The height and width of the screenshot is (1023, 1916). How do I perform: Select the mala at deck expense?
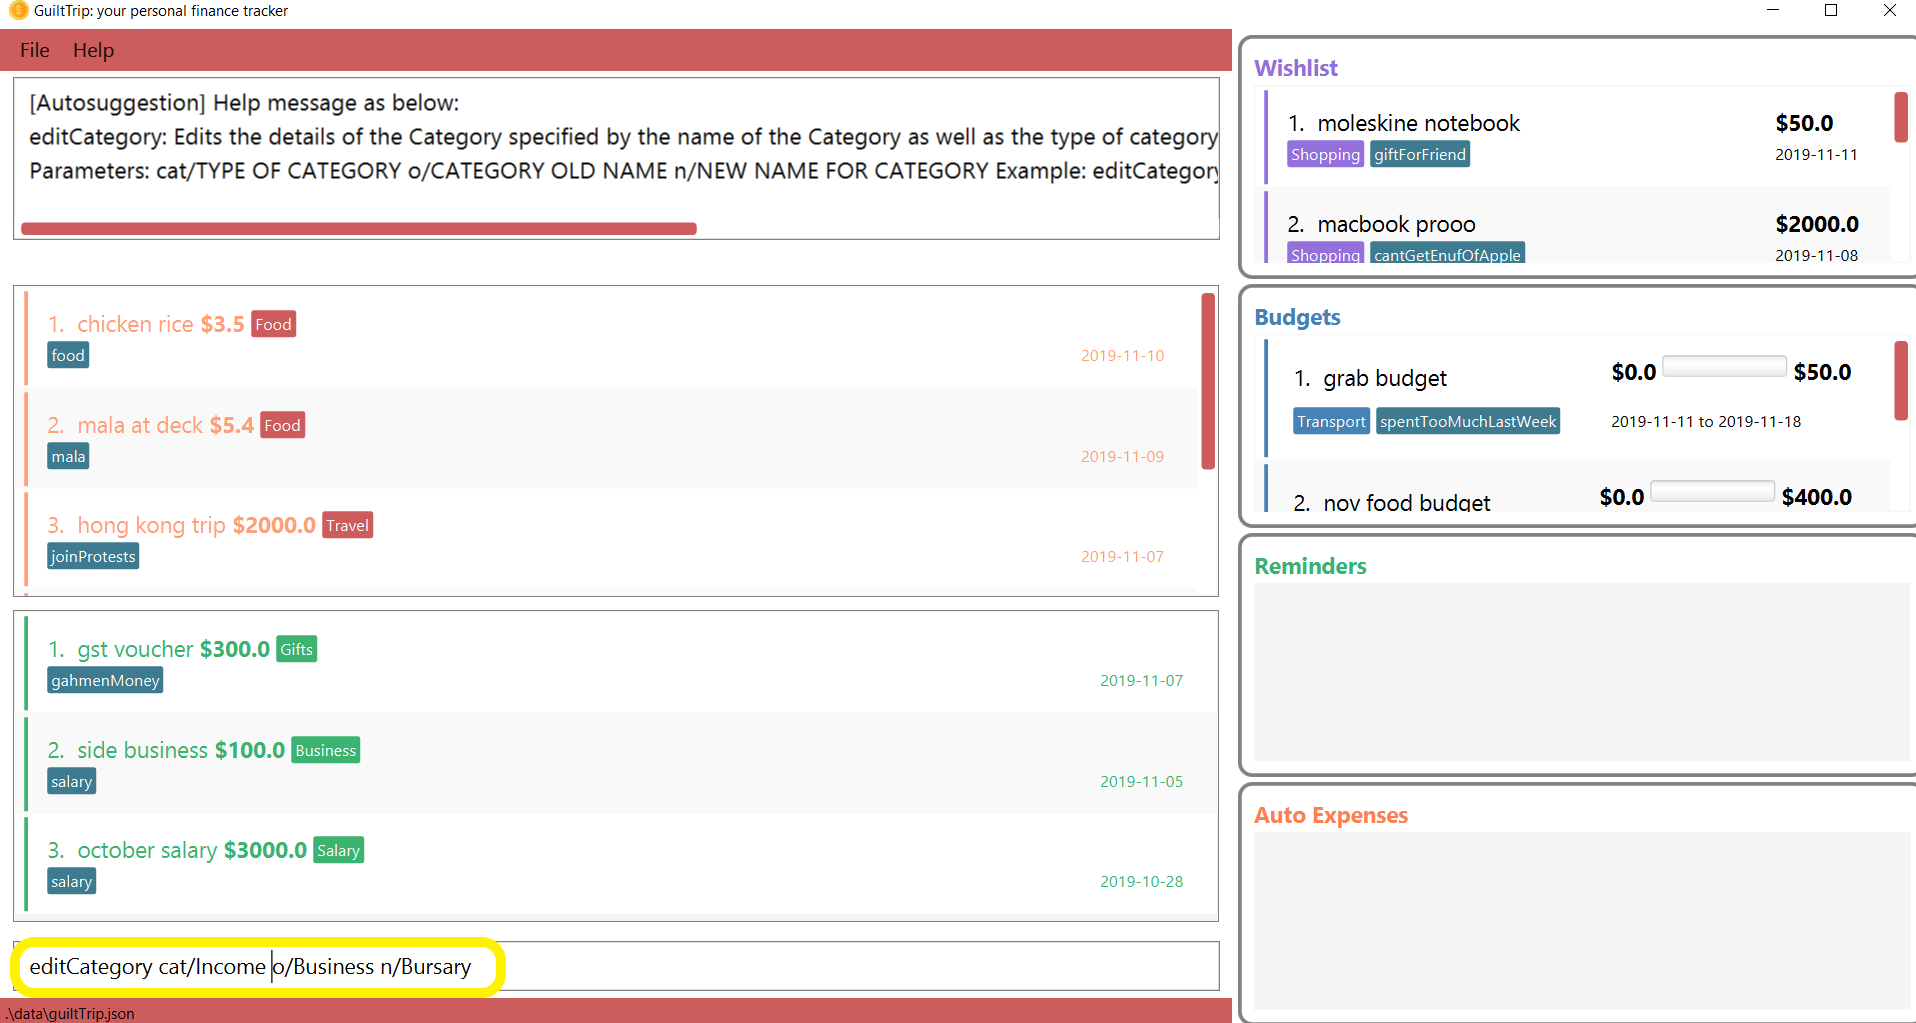[x=611, y=438]
